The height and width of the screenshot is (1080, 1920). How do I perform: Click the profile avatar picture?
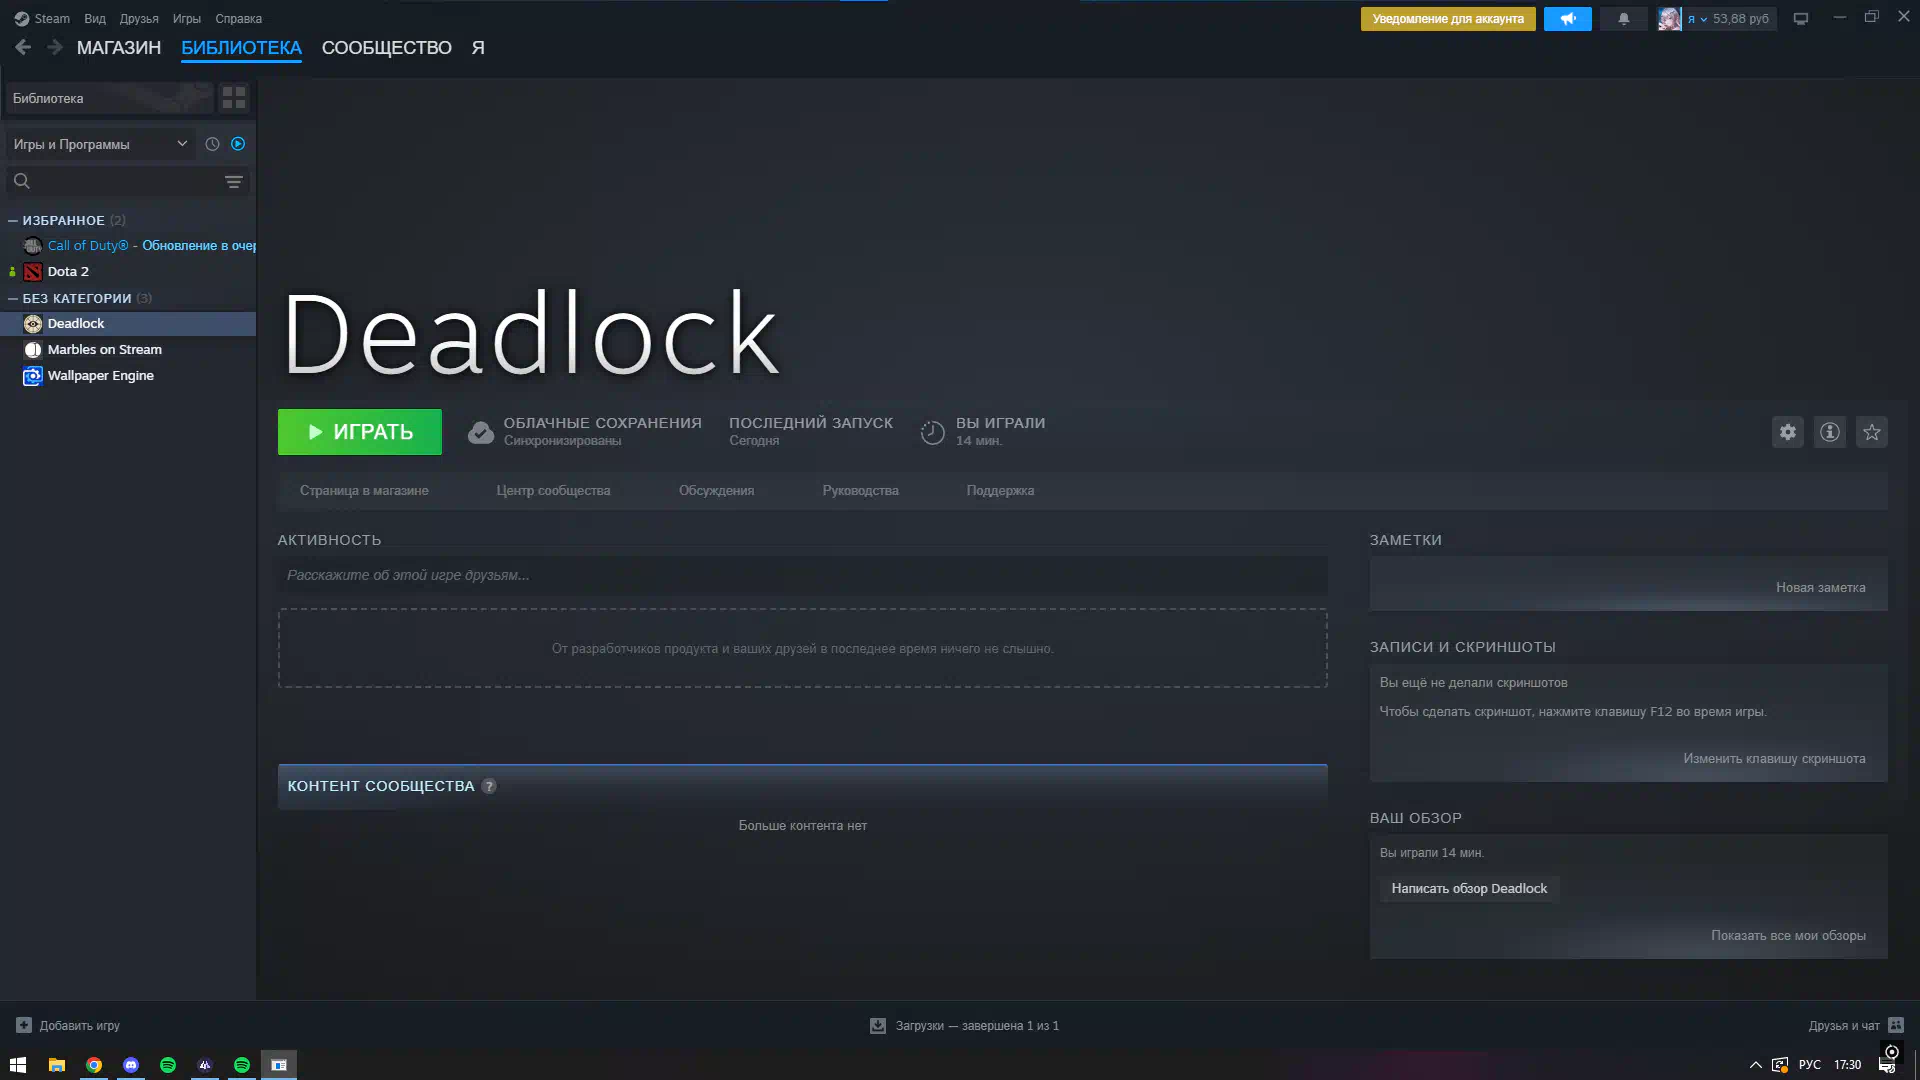pyautogui.click(x=1669, y=19)
